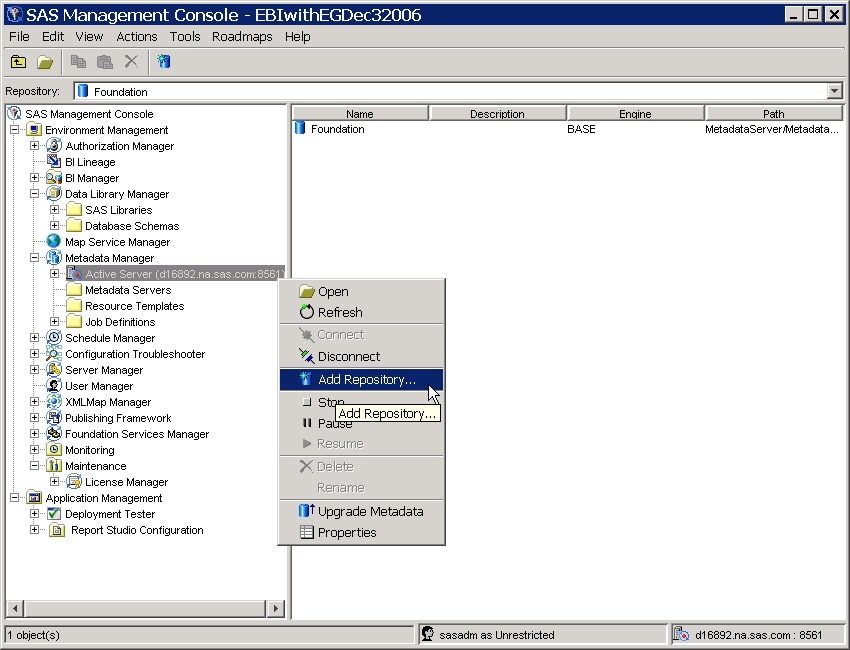Expand the Server Manager tree node
Screen dimensions: 850x650
coord(35,370)
